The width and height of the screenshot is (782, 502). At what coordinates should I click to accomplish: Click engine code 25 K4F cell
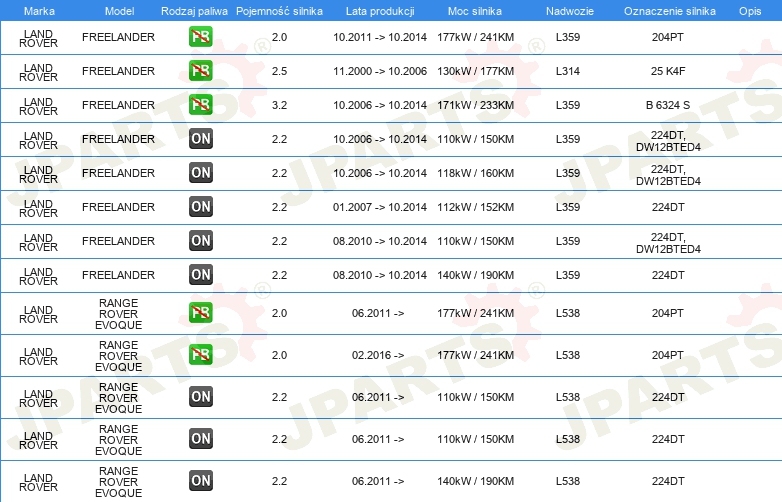668,71
